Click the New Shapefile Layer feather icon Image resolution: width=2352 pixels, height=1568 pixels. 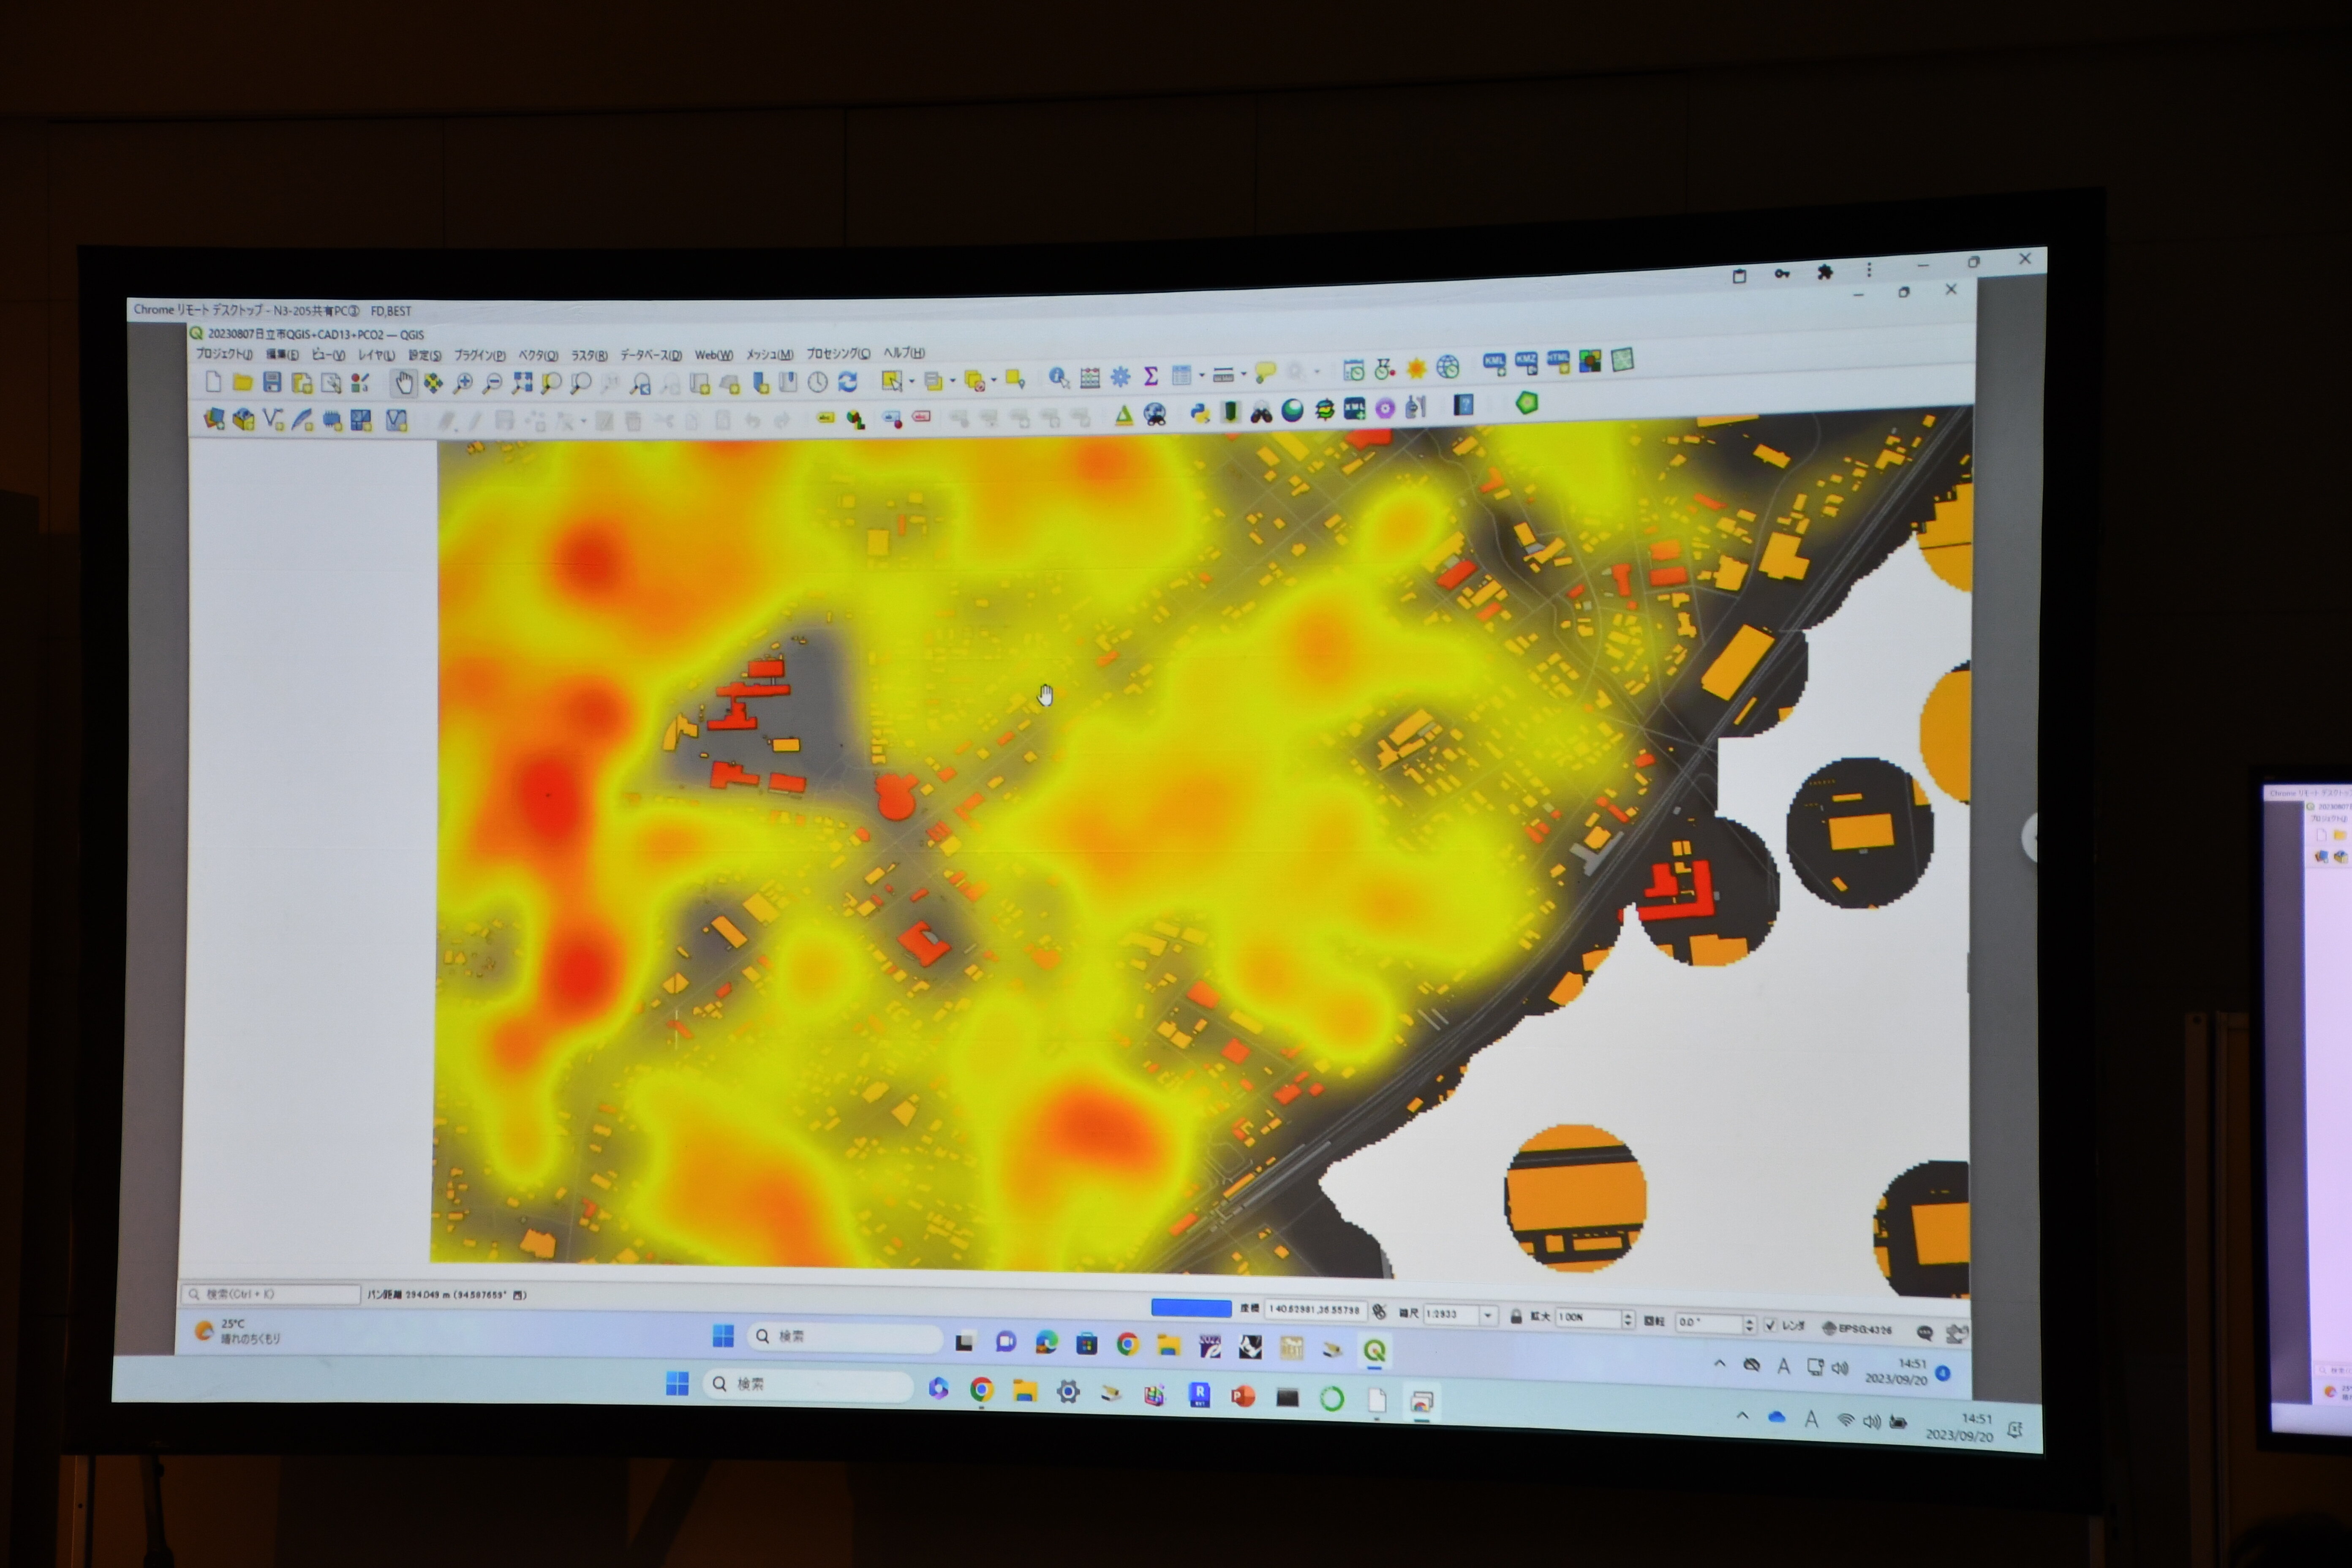click(x=302, y=420)
